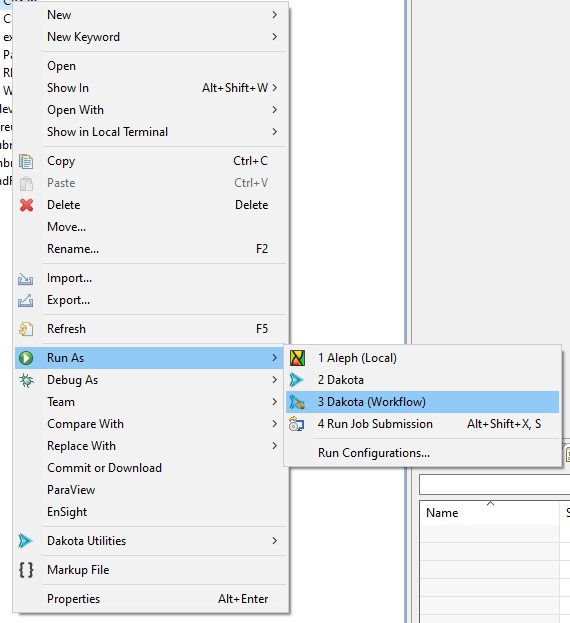Sort by the Name column header

(x=489, y=513)
